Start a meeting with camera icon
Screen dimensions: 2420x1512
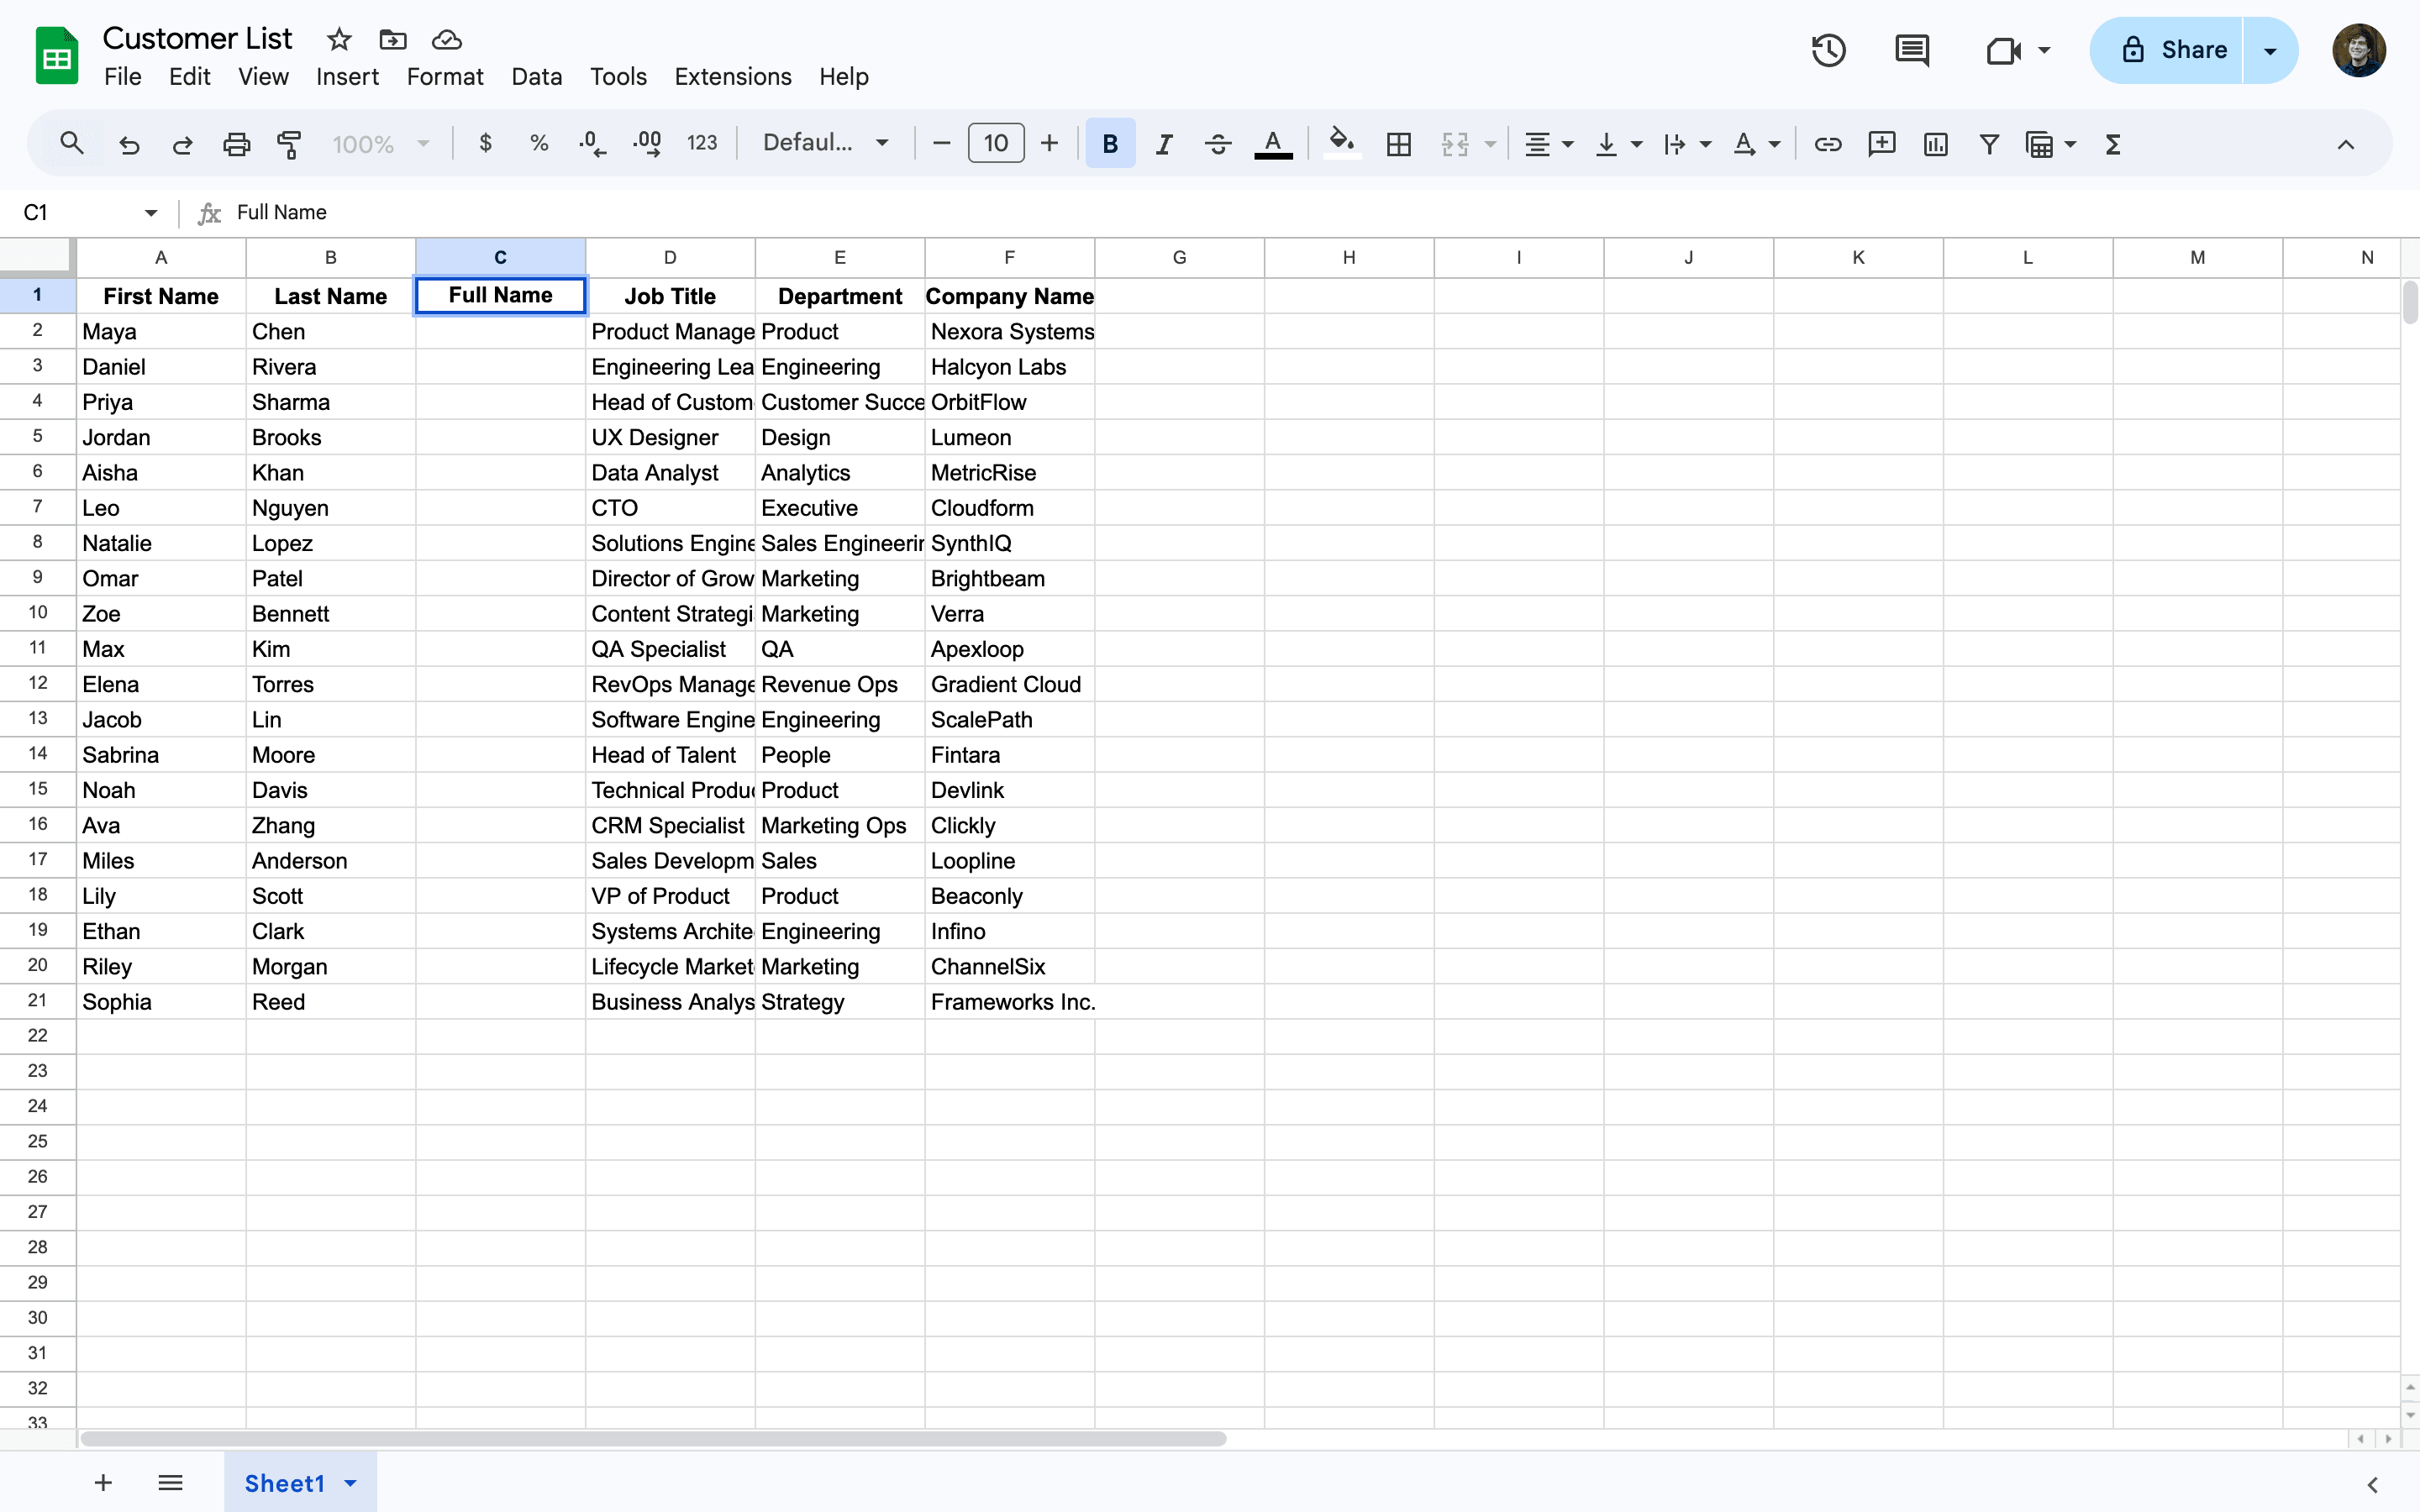[x=2004, y=50]
